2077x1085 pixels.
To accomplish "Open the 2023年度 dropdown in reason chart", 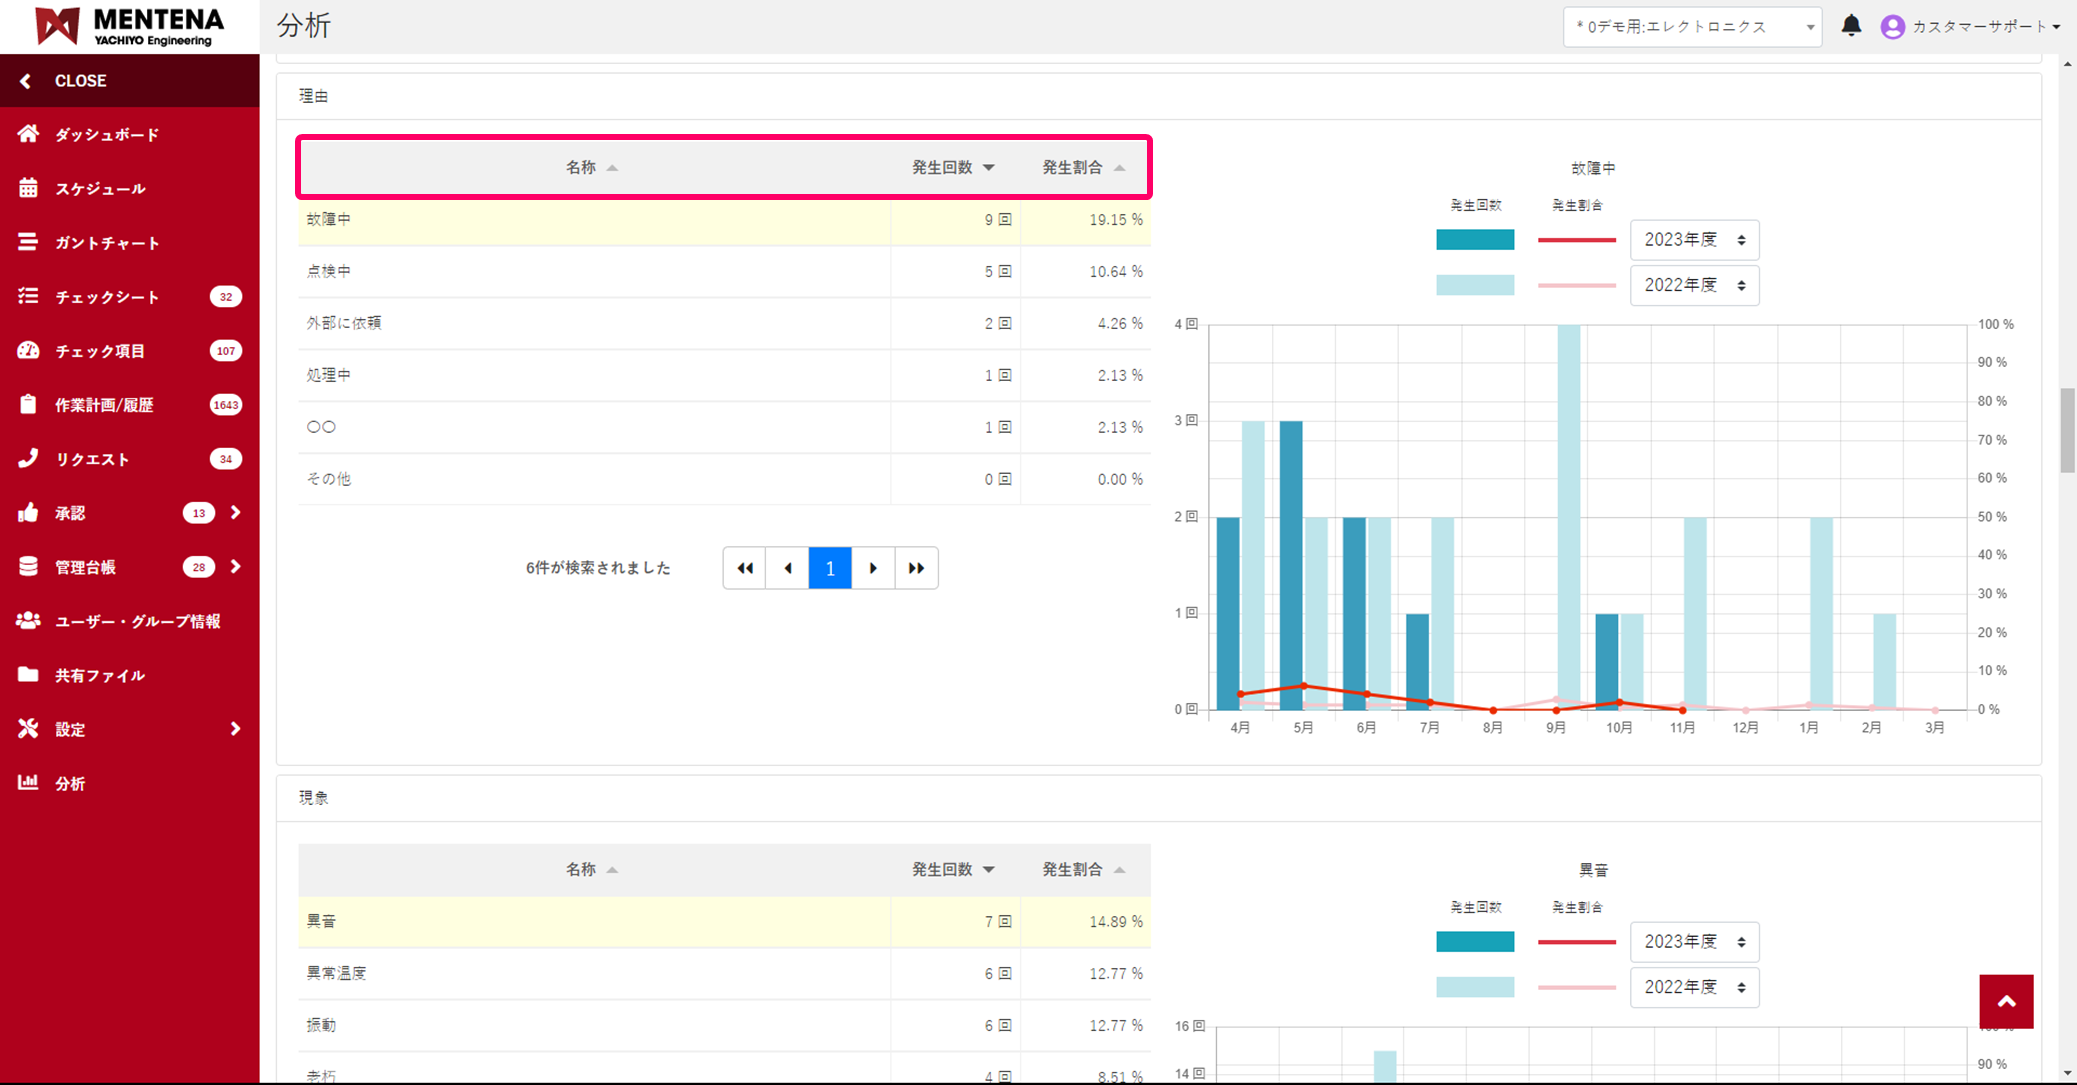I will pos(1694,240).
